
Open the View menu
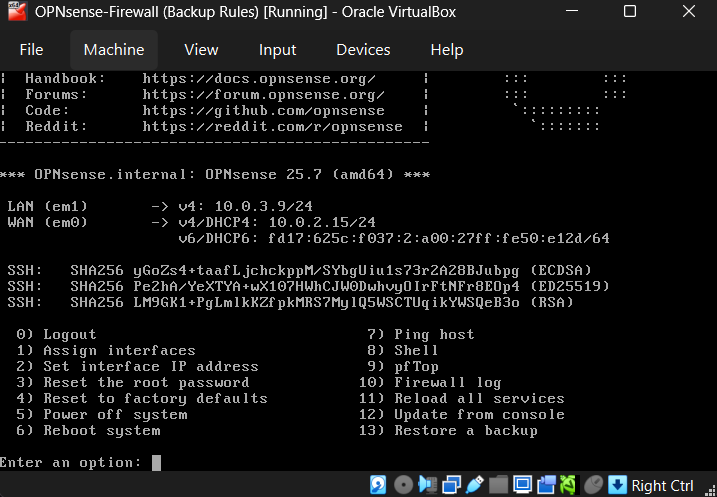click(x=201, y=50)
